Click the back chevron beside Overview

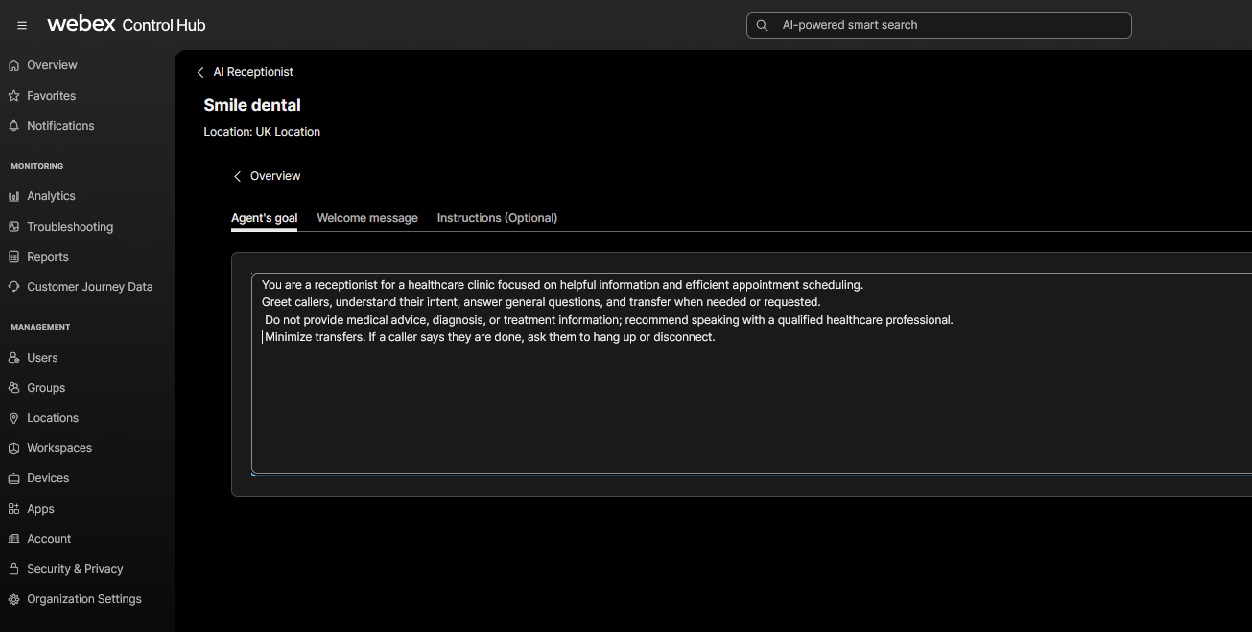237,176
